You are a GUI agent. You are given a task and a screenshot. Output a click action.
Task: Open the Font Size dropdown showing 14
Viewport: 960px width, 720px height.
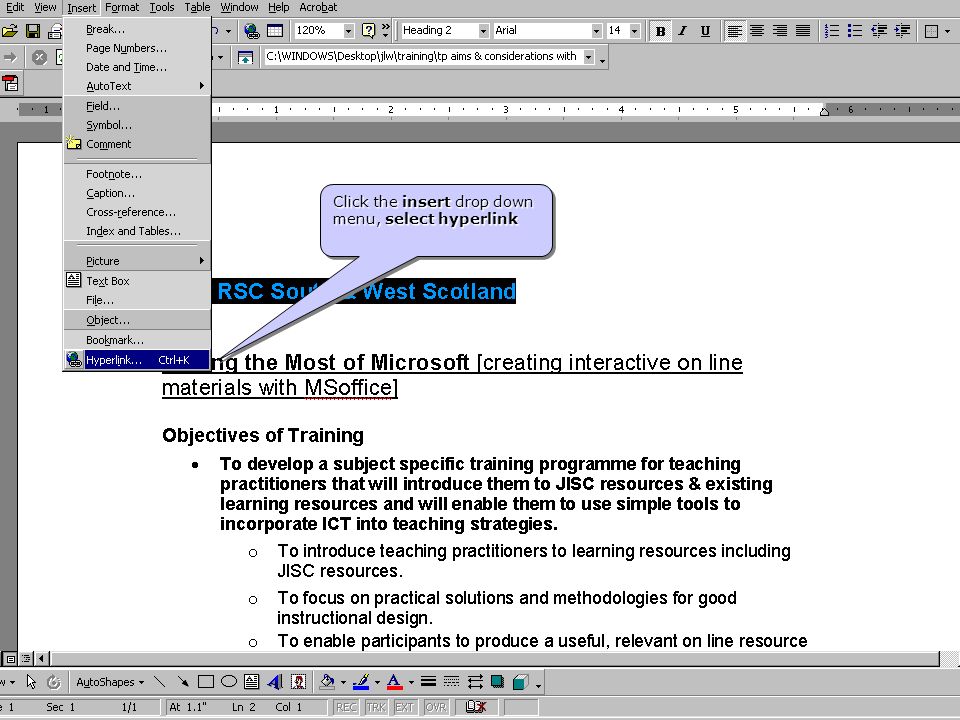(634, 31)
